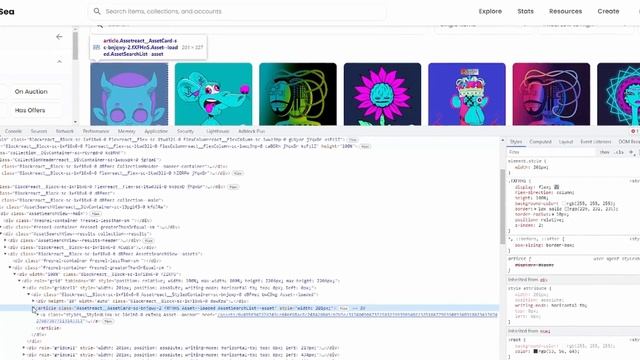This screenshot has width=640, height=360.
Task: Expand the border shorthand property triangle
Action: [x=535, y=209]
